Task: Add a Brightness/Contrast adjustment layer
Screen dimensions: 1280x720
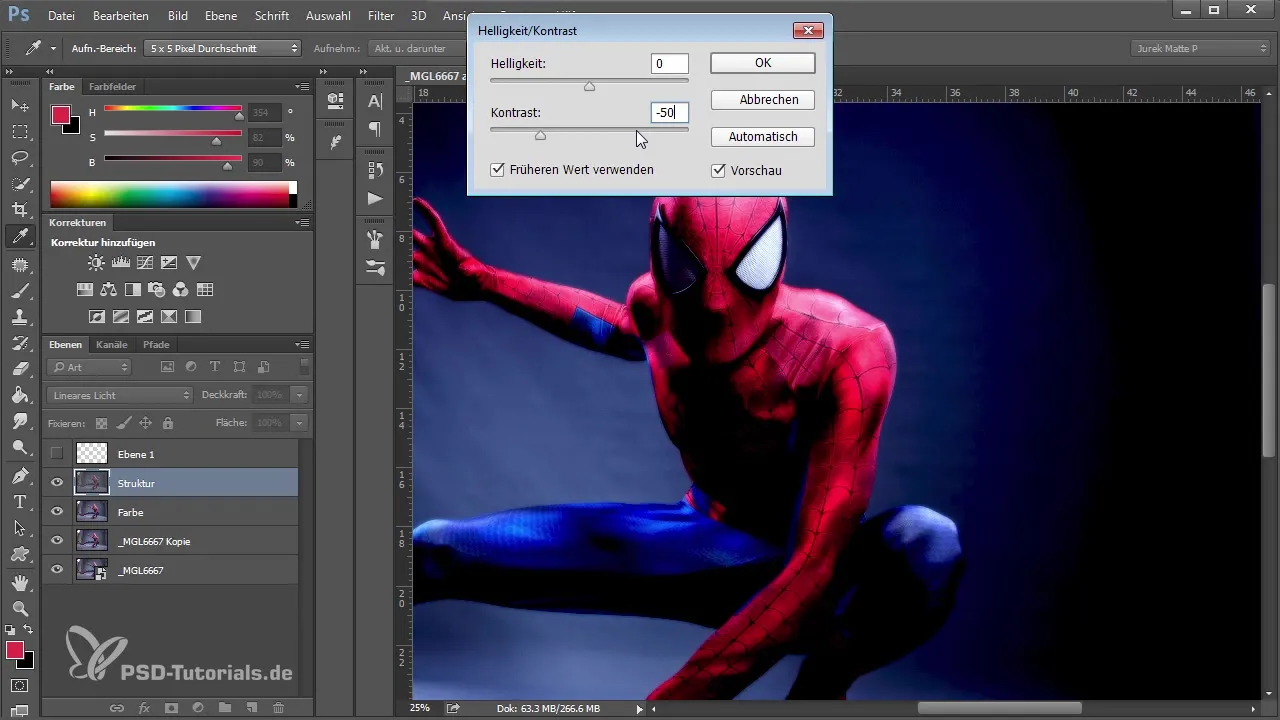Action: click(x=96, y=263)
